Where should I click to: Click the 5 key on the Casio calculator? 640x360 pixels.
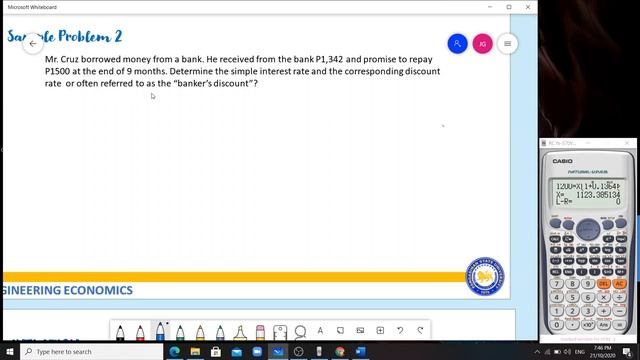tap(572, 298)
